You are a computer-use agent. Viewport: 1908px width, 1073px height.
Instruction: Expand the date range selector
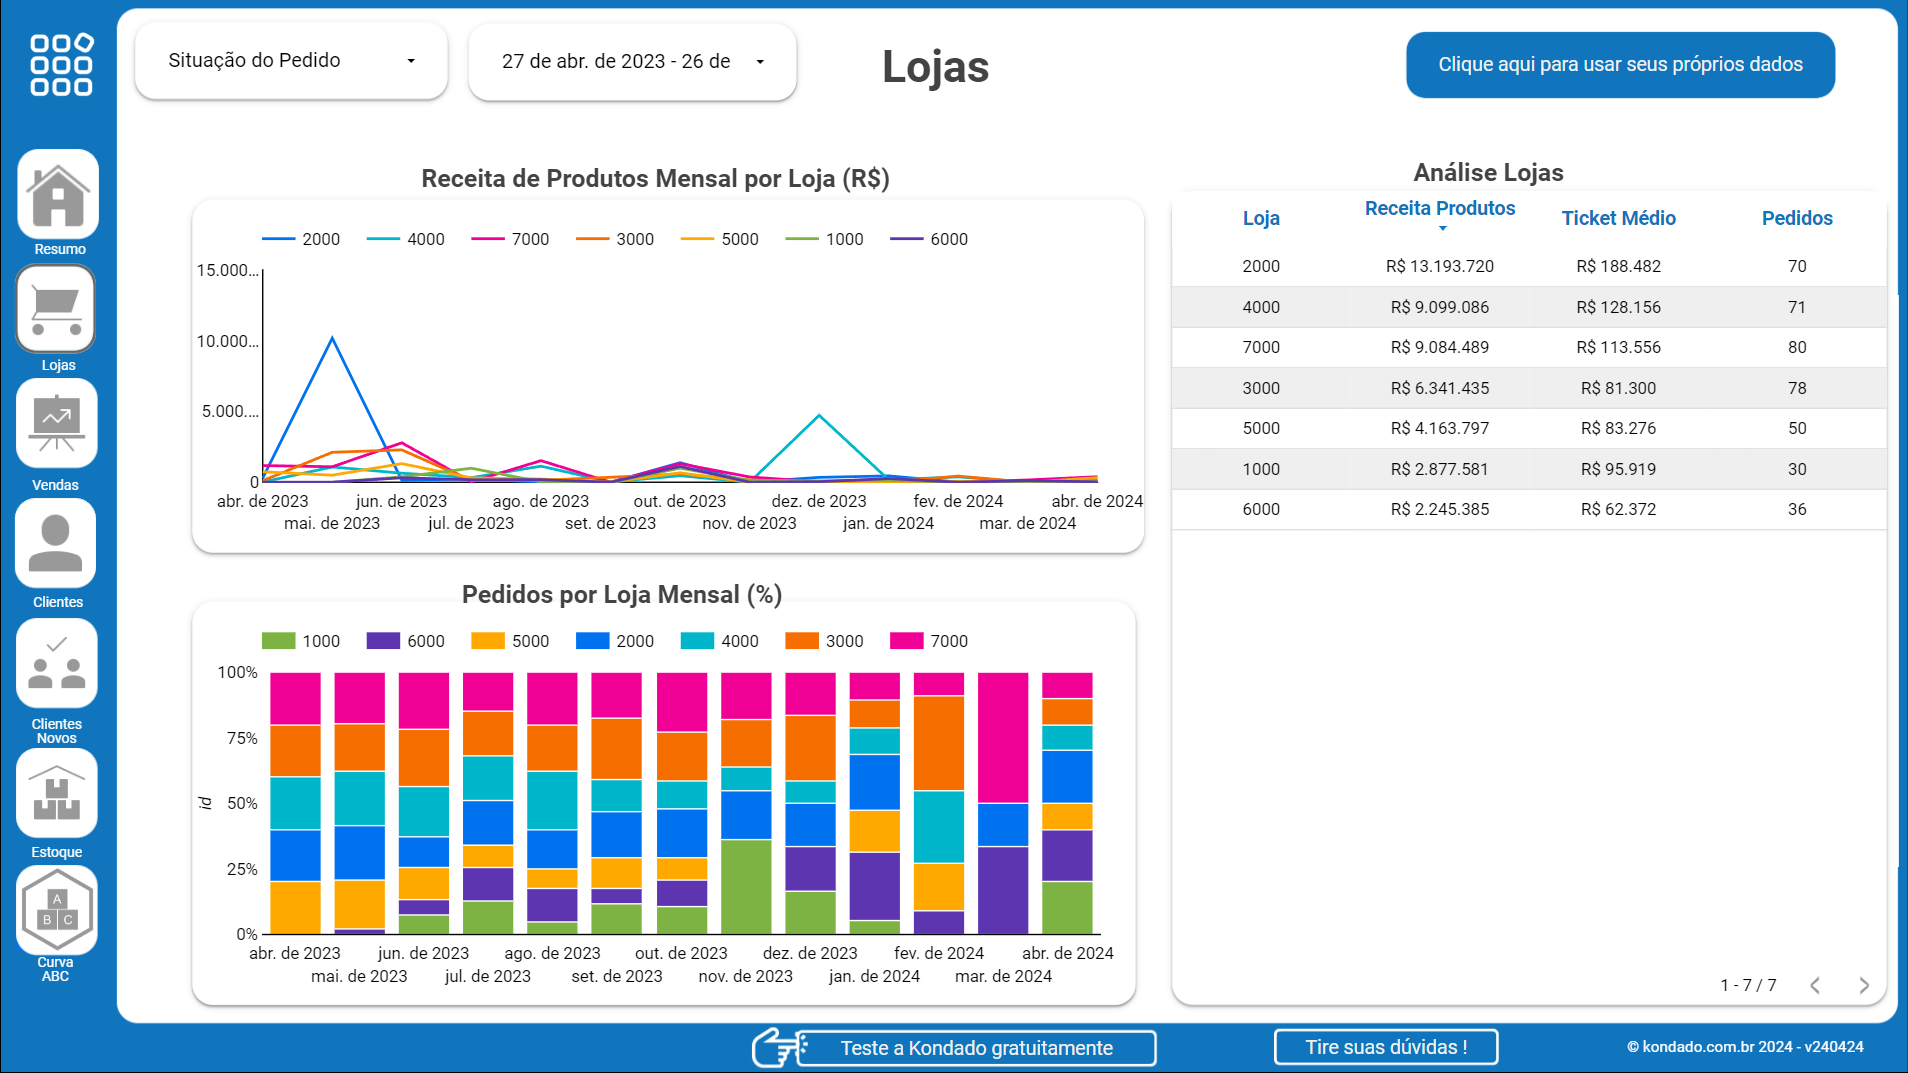click(x=632, y=61)
